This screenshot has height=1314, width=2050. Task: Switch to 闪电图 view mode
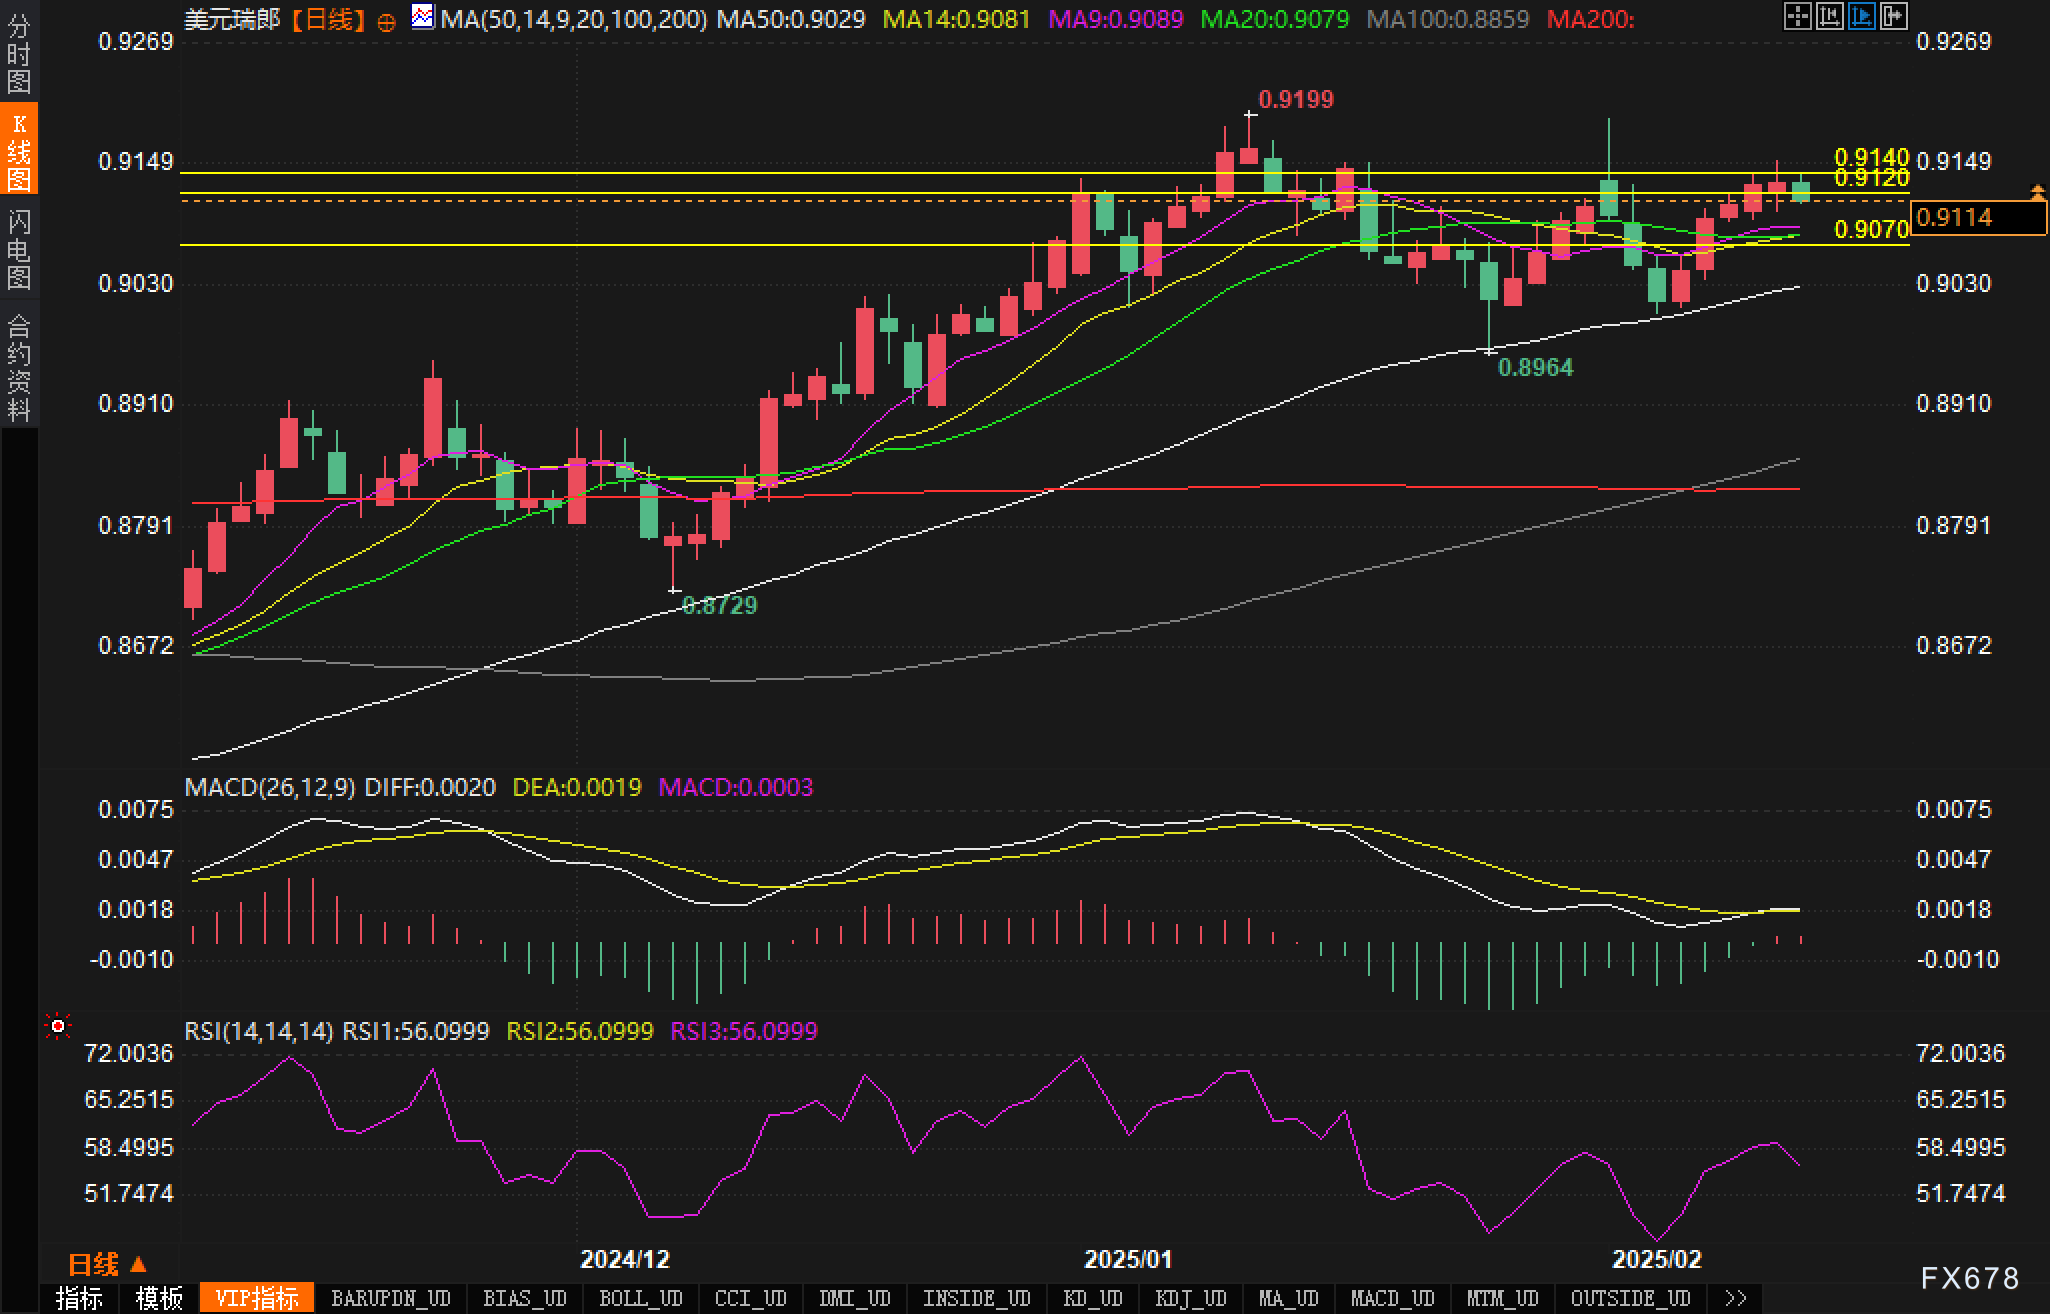19,250
